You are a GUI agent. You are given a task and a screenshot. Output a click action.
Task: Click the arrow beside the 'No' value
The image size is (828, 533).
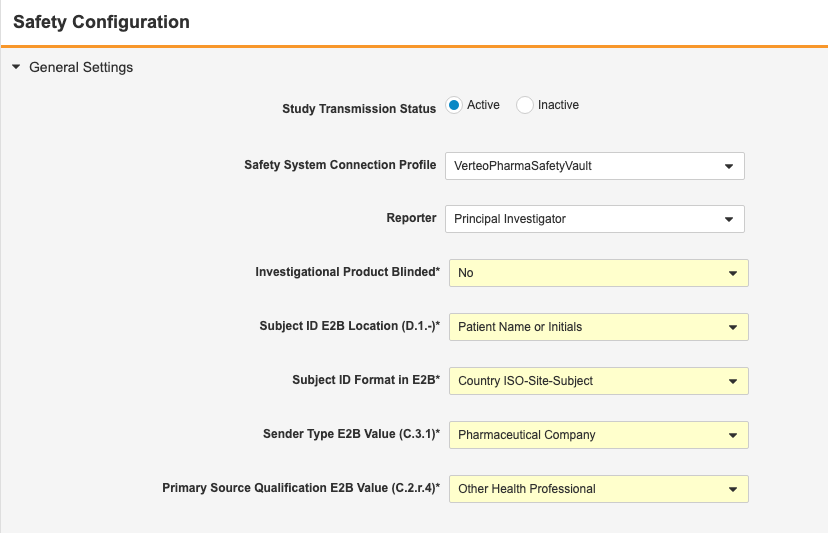coord(733,273)
